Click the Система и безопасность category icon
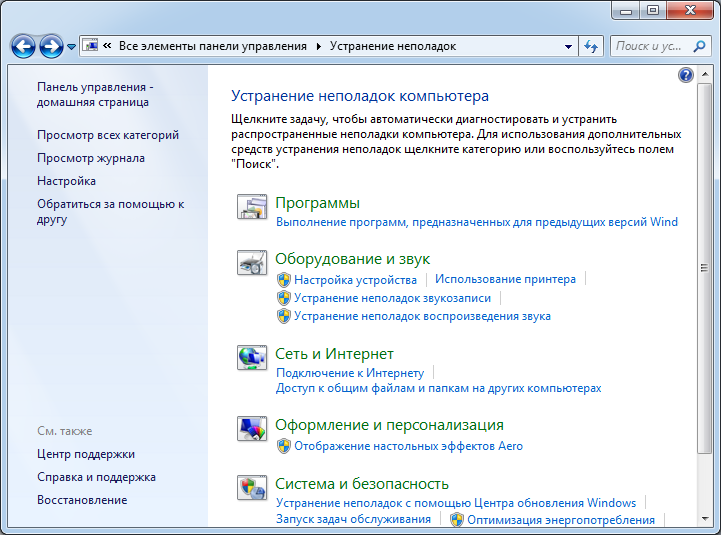The width and height of the screenshot is (722, 536). [252, 488]
